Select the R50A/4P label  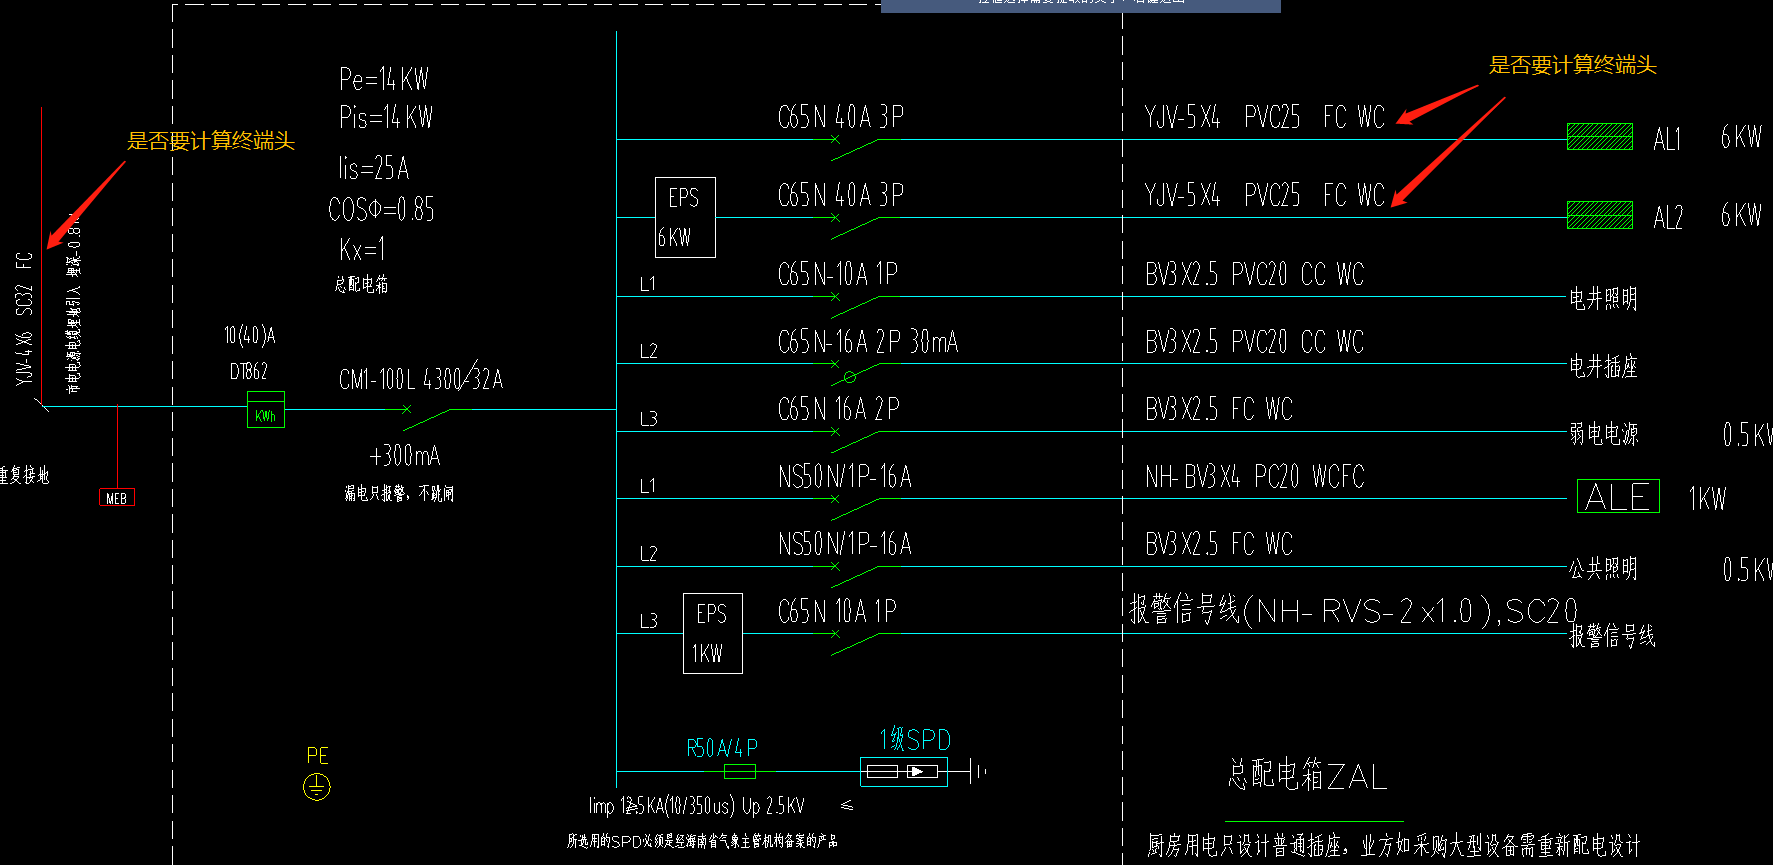pyautogui.click(x=722, y=748)
